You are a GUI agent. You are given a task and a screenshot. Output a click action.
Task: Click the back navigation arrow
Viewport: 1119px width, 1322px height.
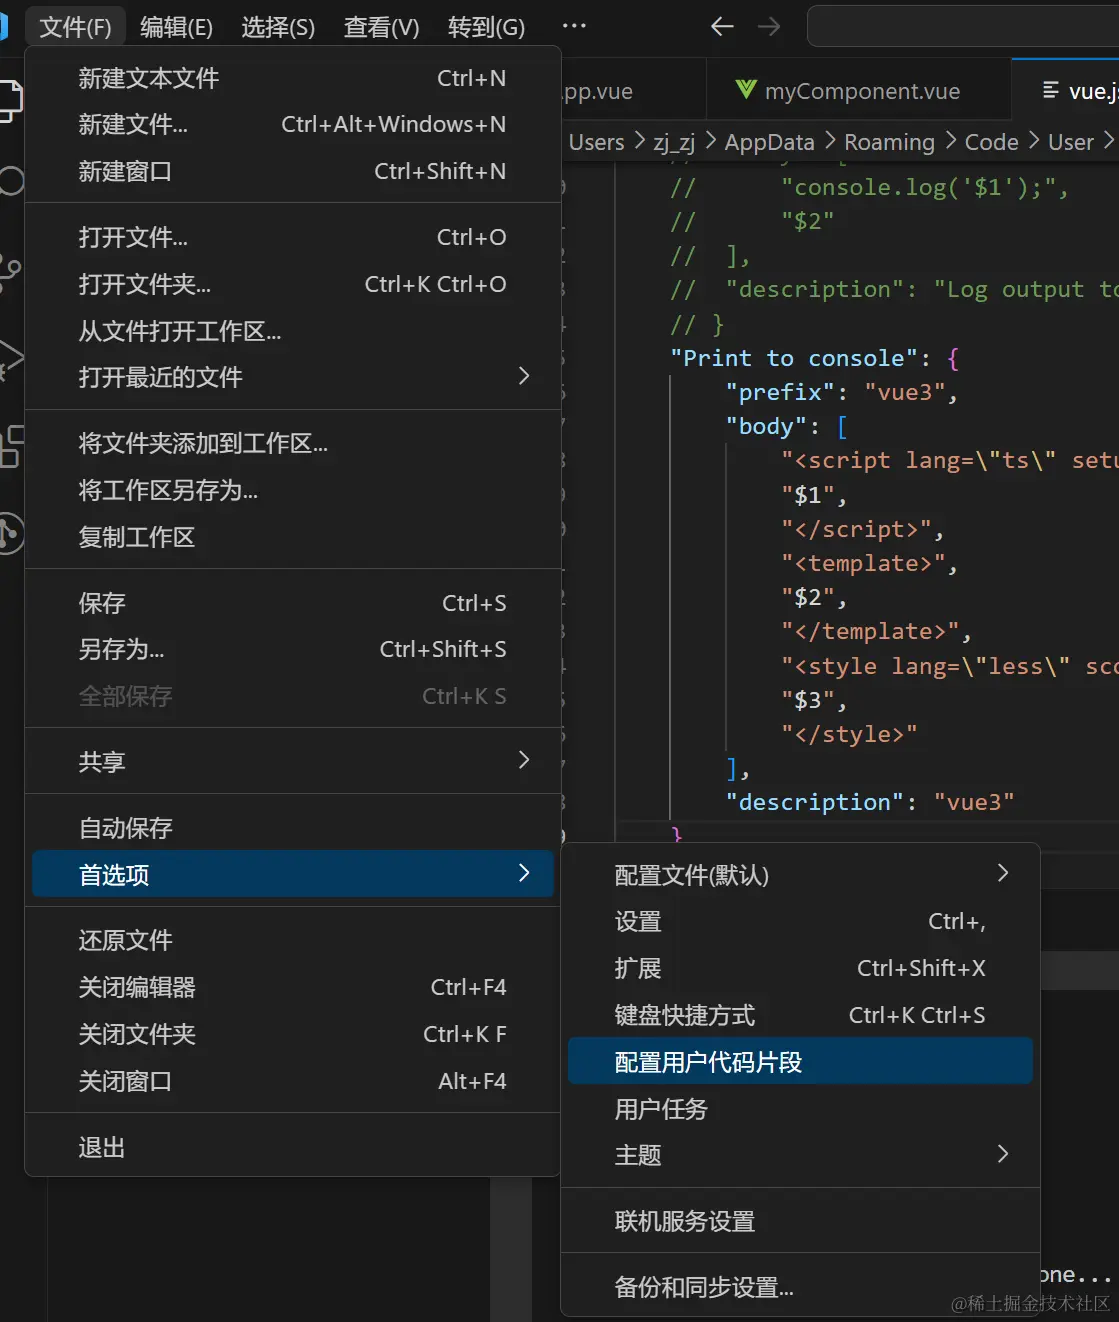tap(722, 27)
